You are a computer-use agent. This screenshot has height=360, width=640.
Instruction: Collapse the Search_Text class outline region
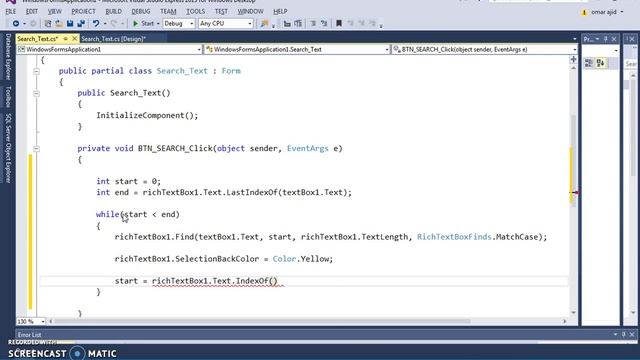(x=36, y=71)
